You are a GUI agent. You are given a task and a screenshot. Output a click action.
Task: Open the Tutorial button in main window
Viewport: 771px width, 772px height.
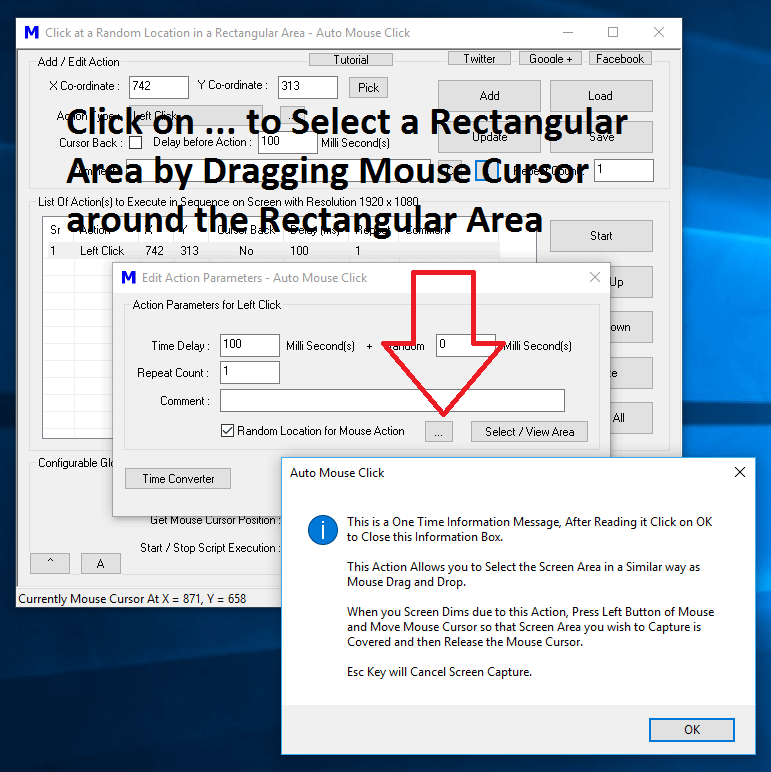pos(351,60)
